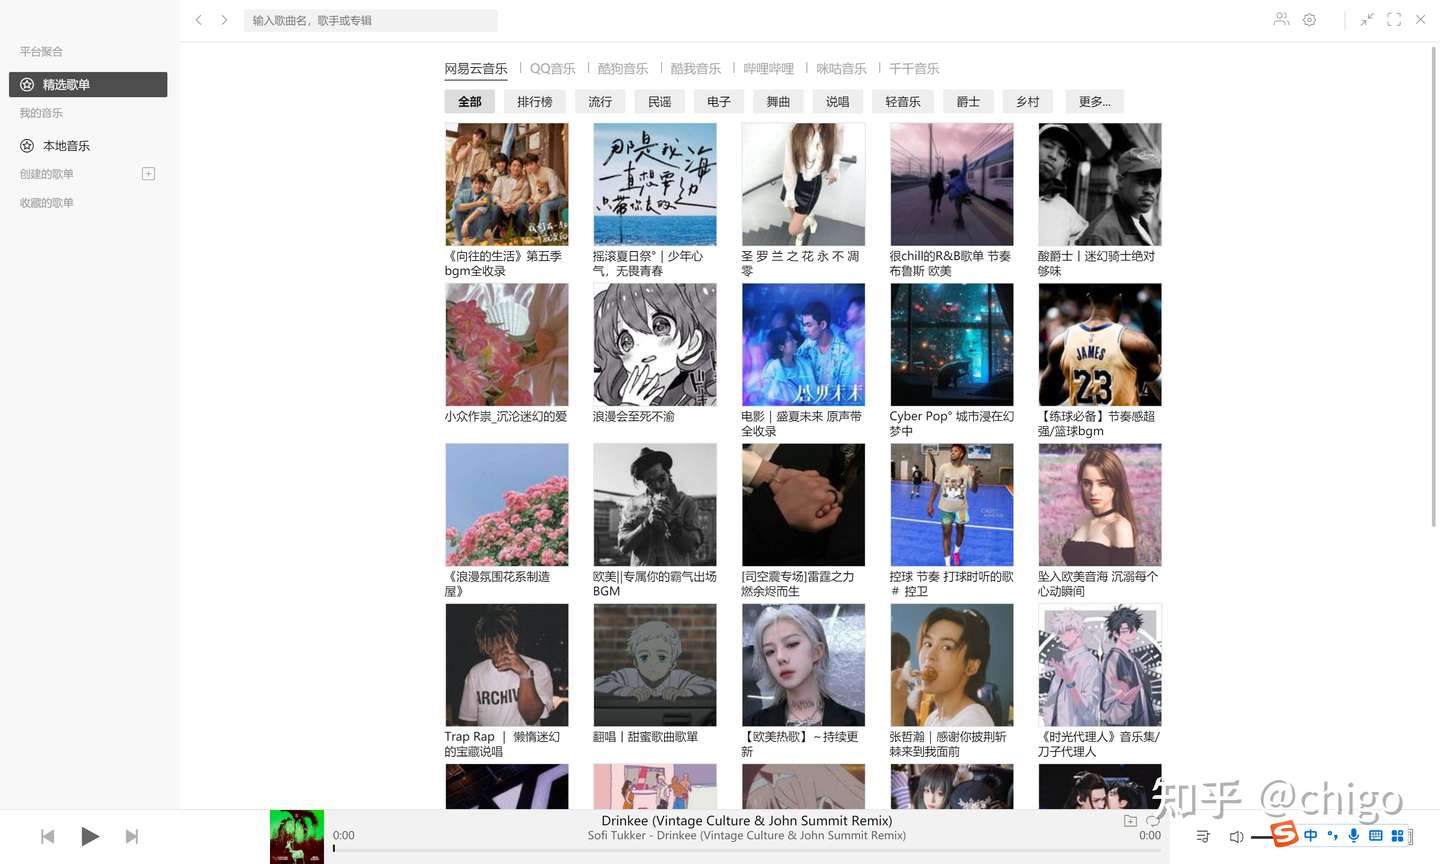Expand the 更多... category list
The height and width of the screenshot is (864, 1440).
1094,102
